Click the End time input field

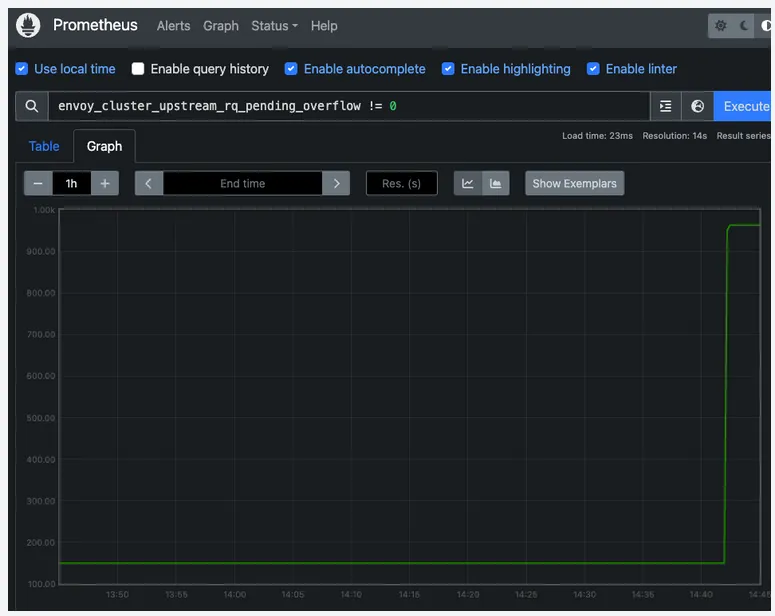pyautogui.click(x=243, y=183)
